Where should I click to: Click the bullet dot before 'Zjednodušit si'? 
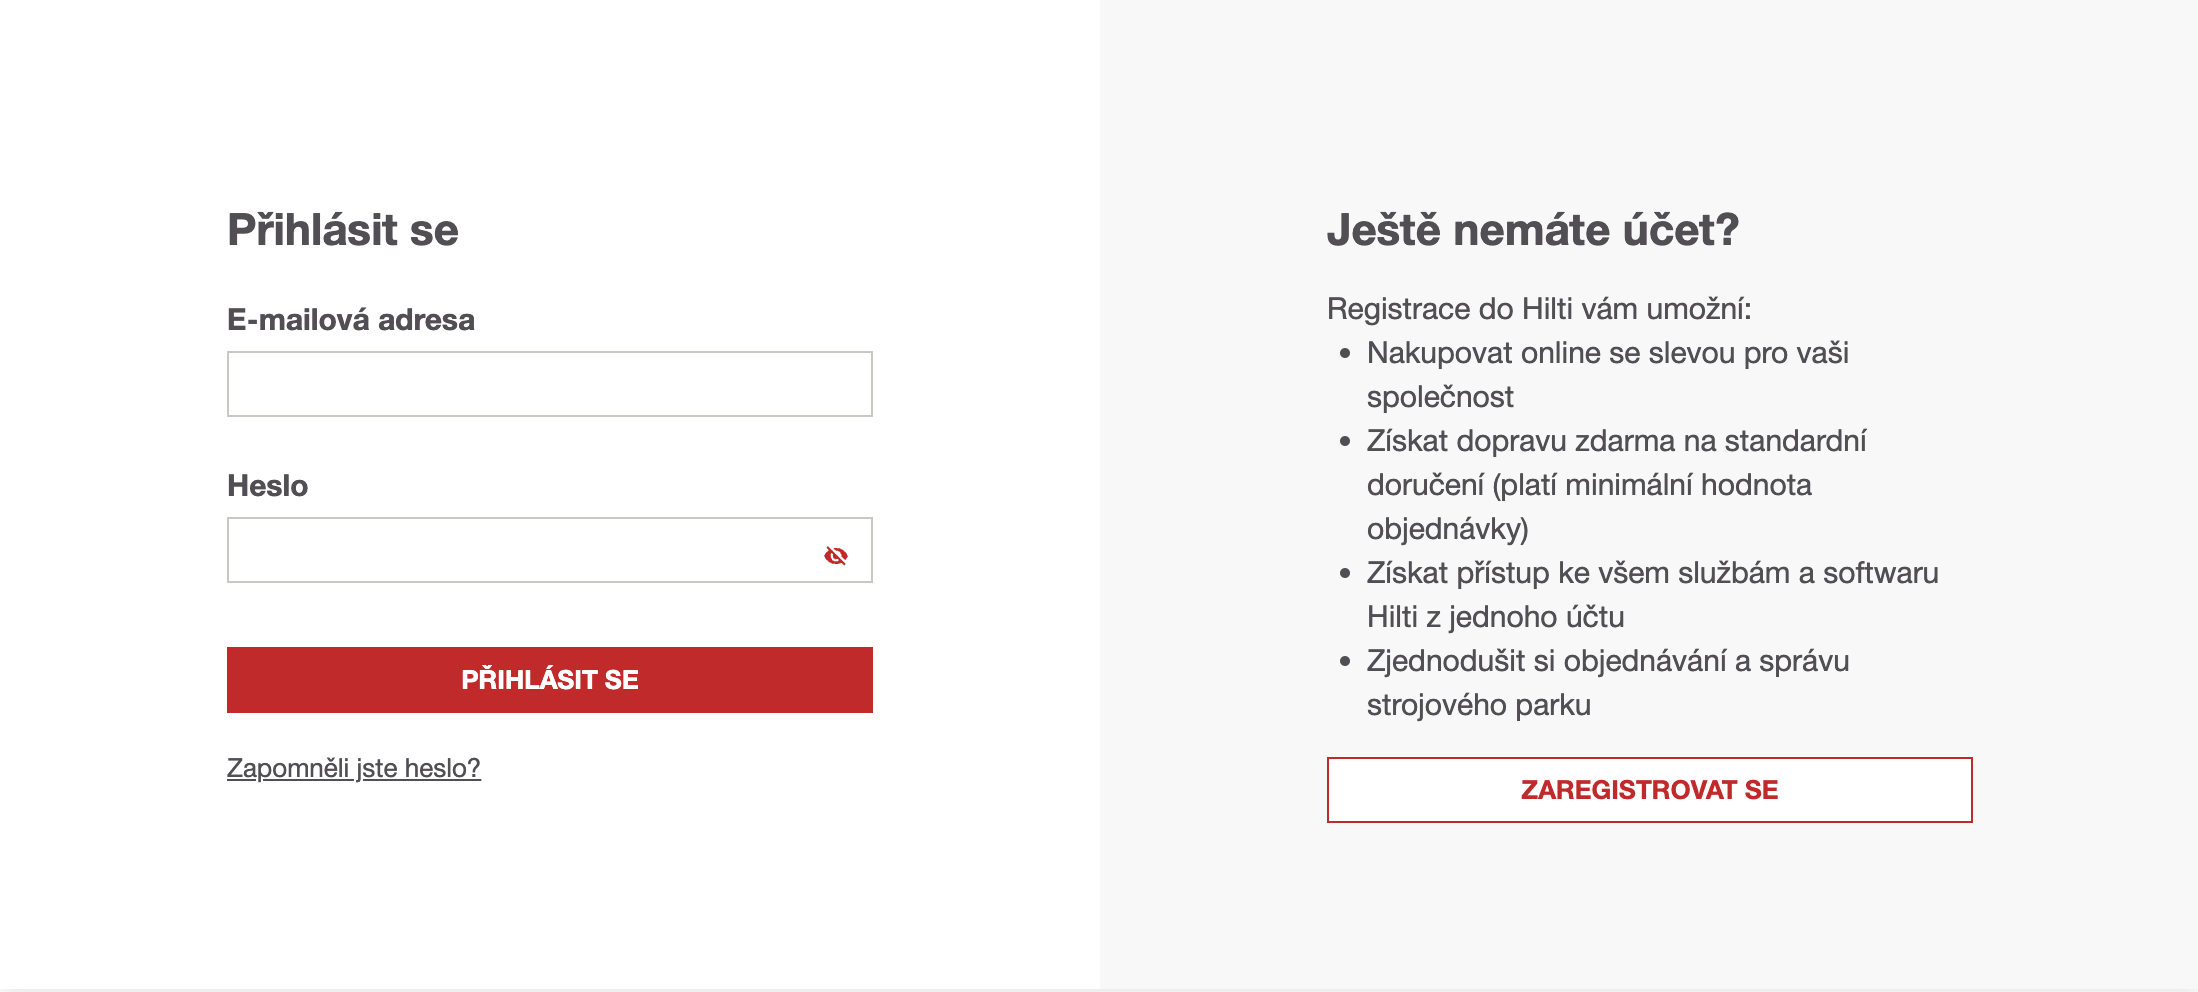tap(1345, 661)
